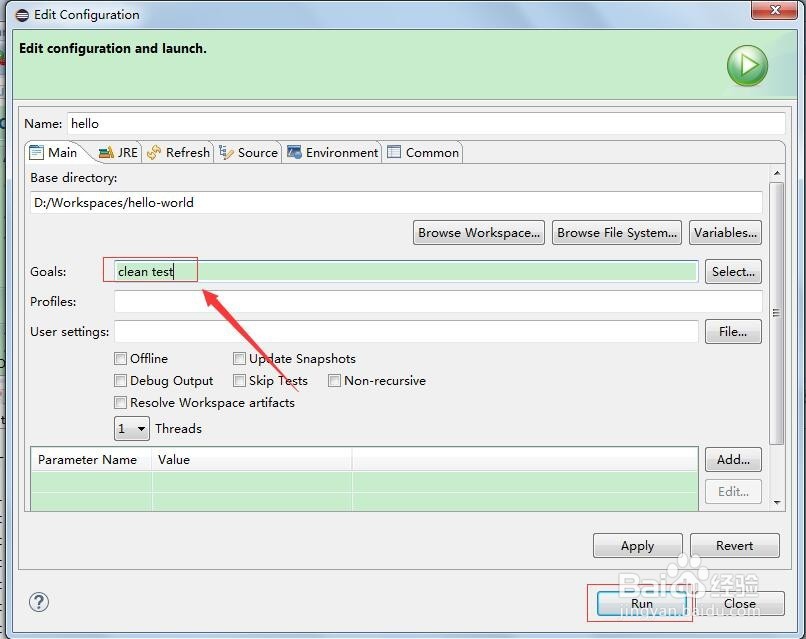Check the Skip Tests option
This screenshot has height=639, width=806.
click(239, 380)
